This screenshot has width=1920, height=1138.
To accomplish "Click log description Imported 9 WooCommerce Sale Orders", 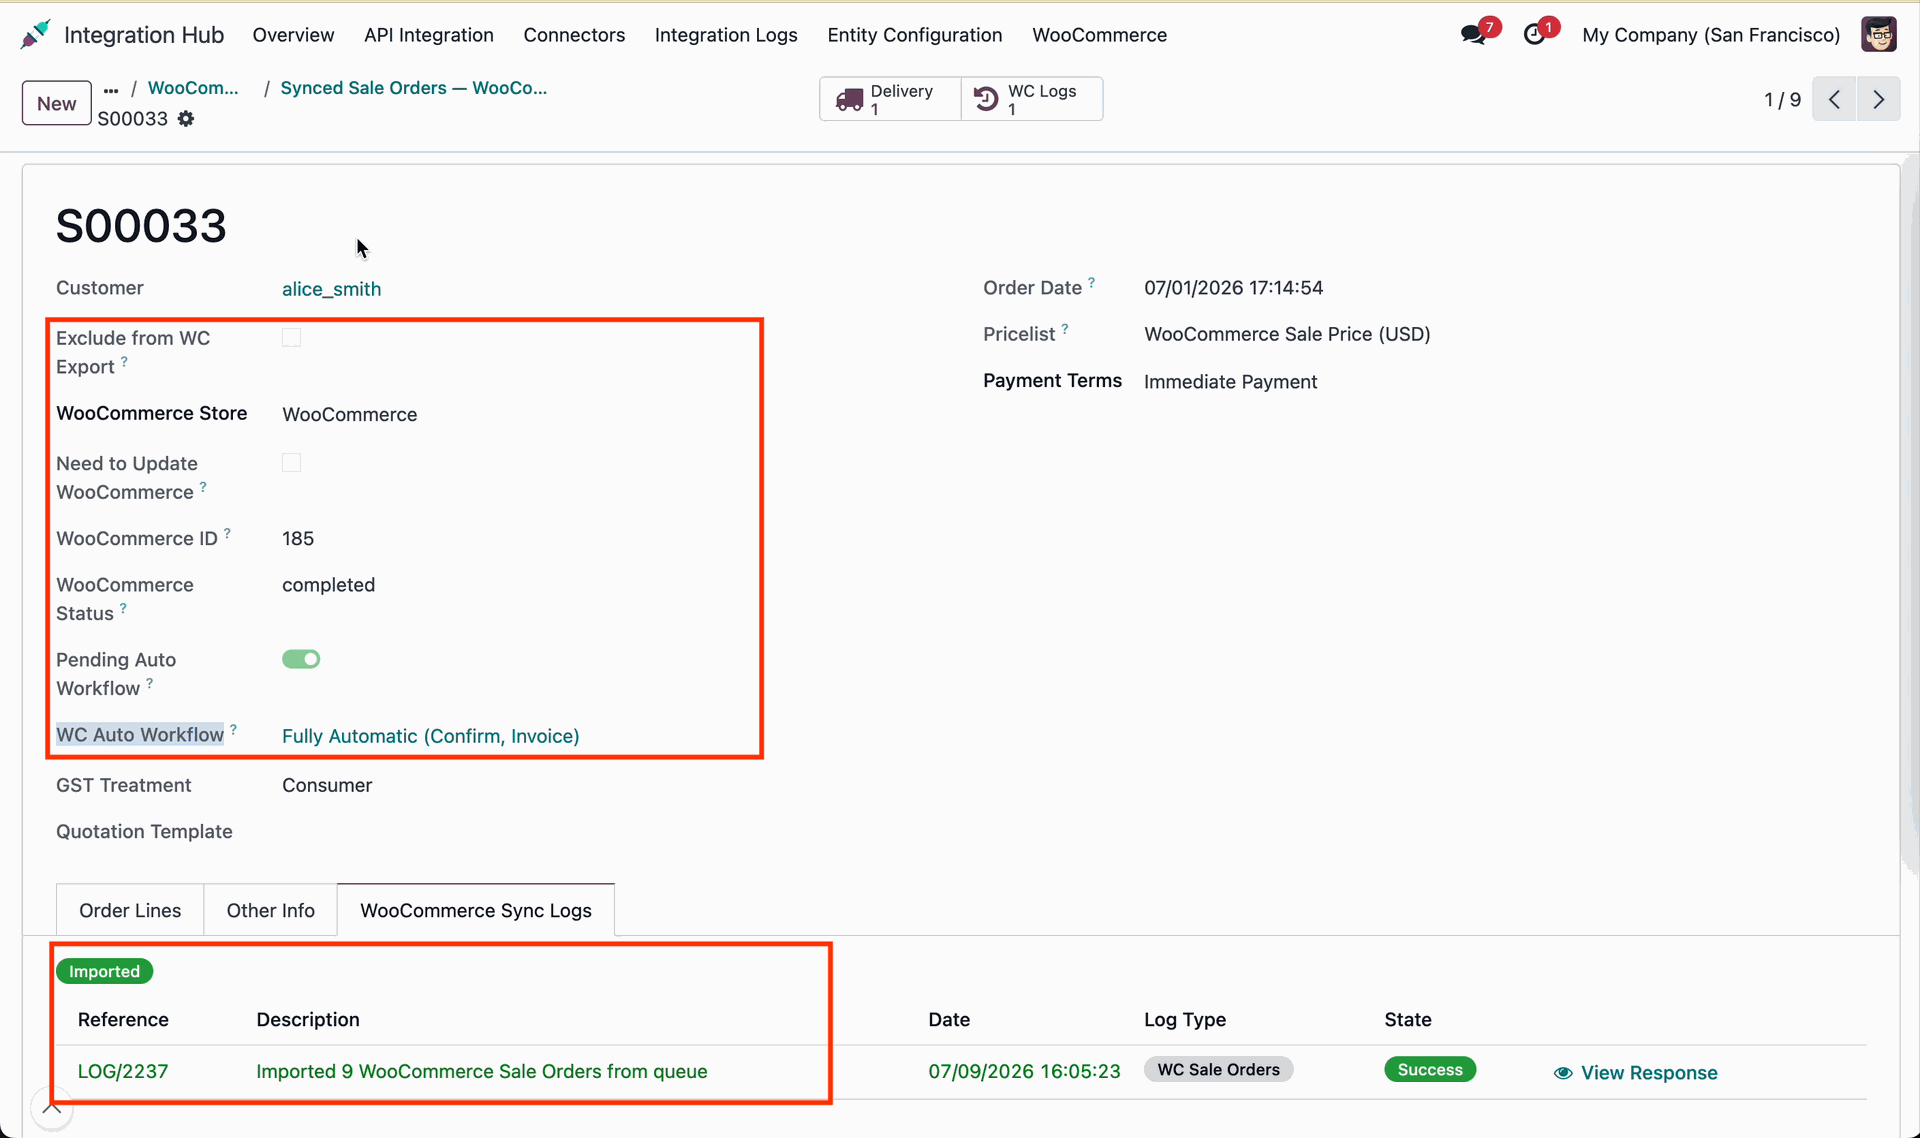I will point(481,1071).
